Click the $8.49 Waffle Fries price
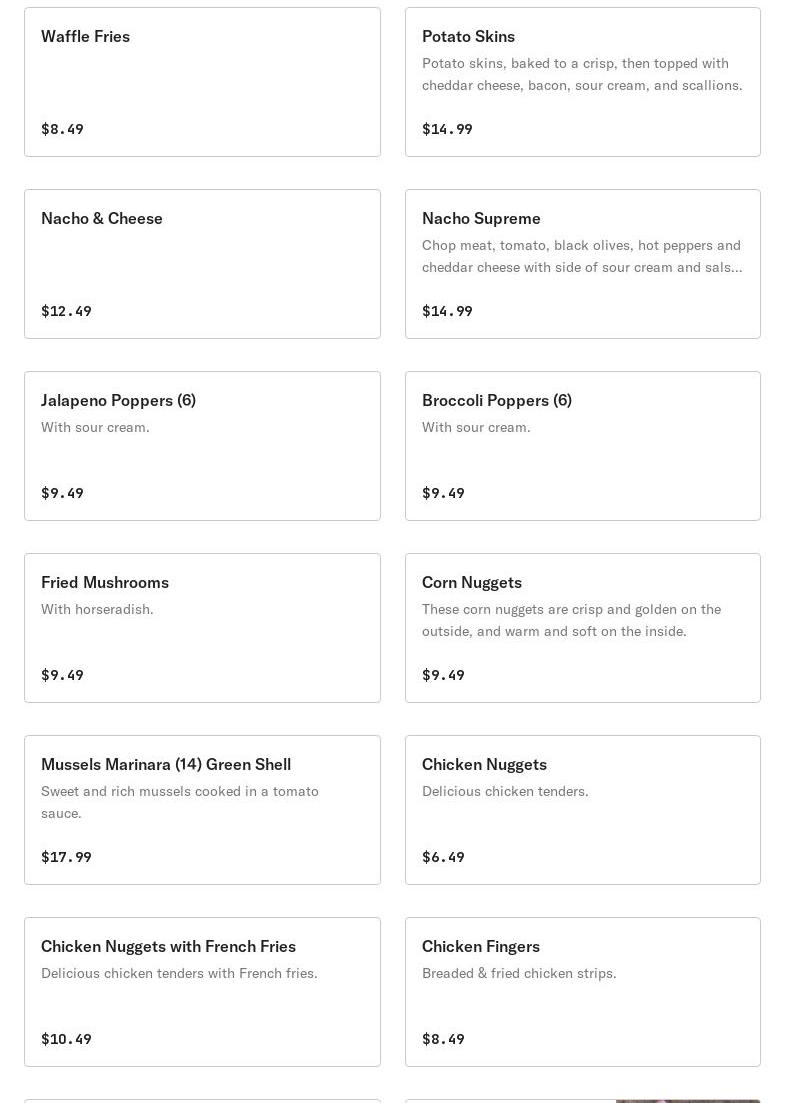 [x=62, y=129]
